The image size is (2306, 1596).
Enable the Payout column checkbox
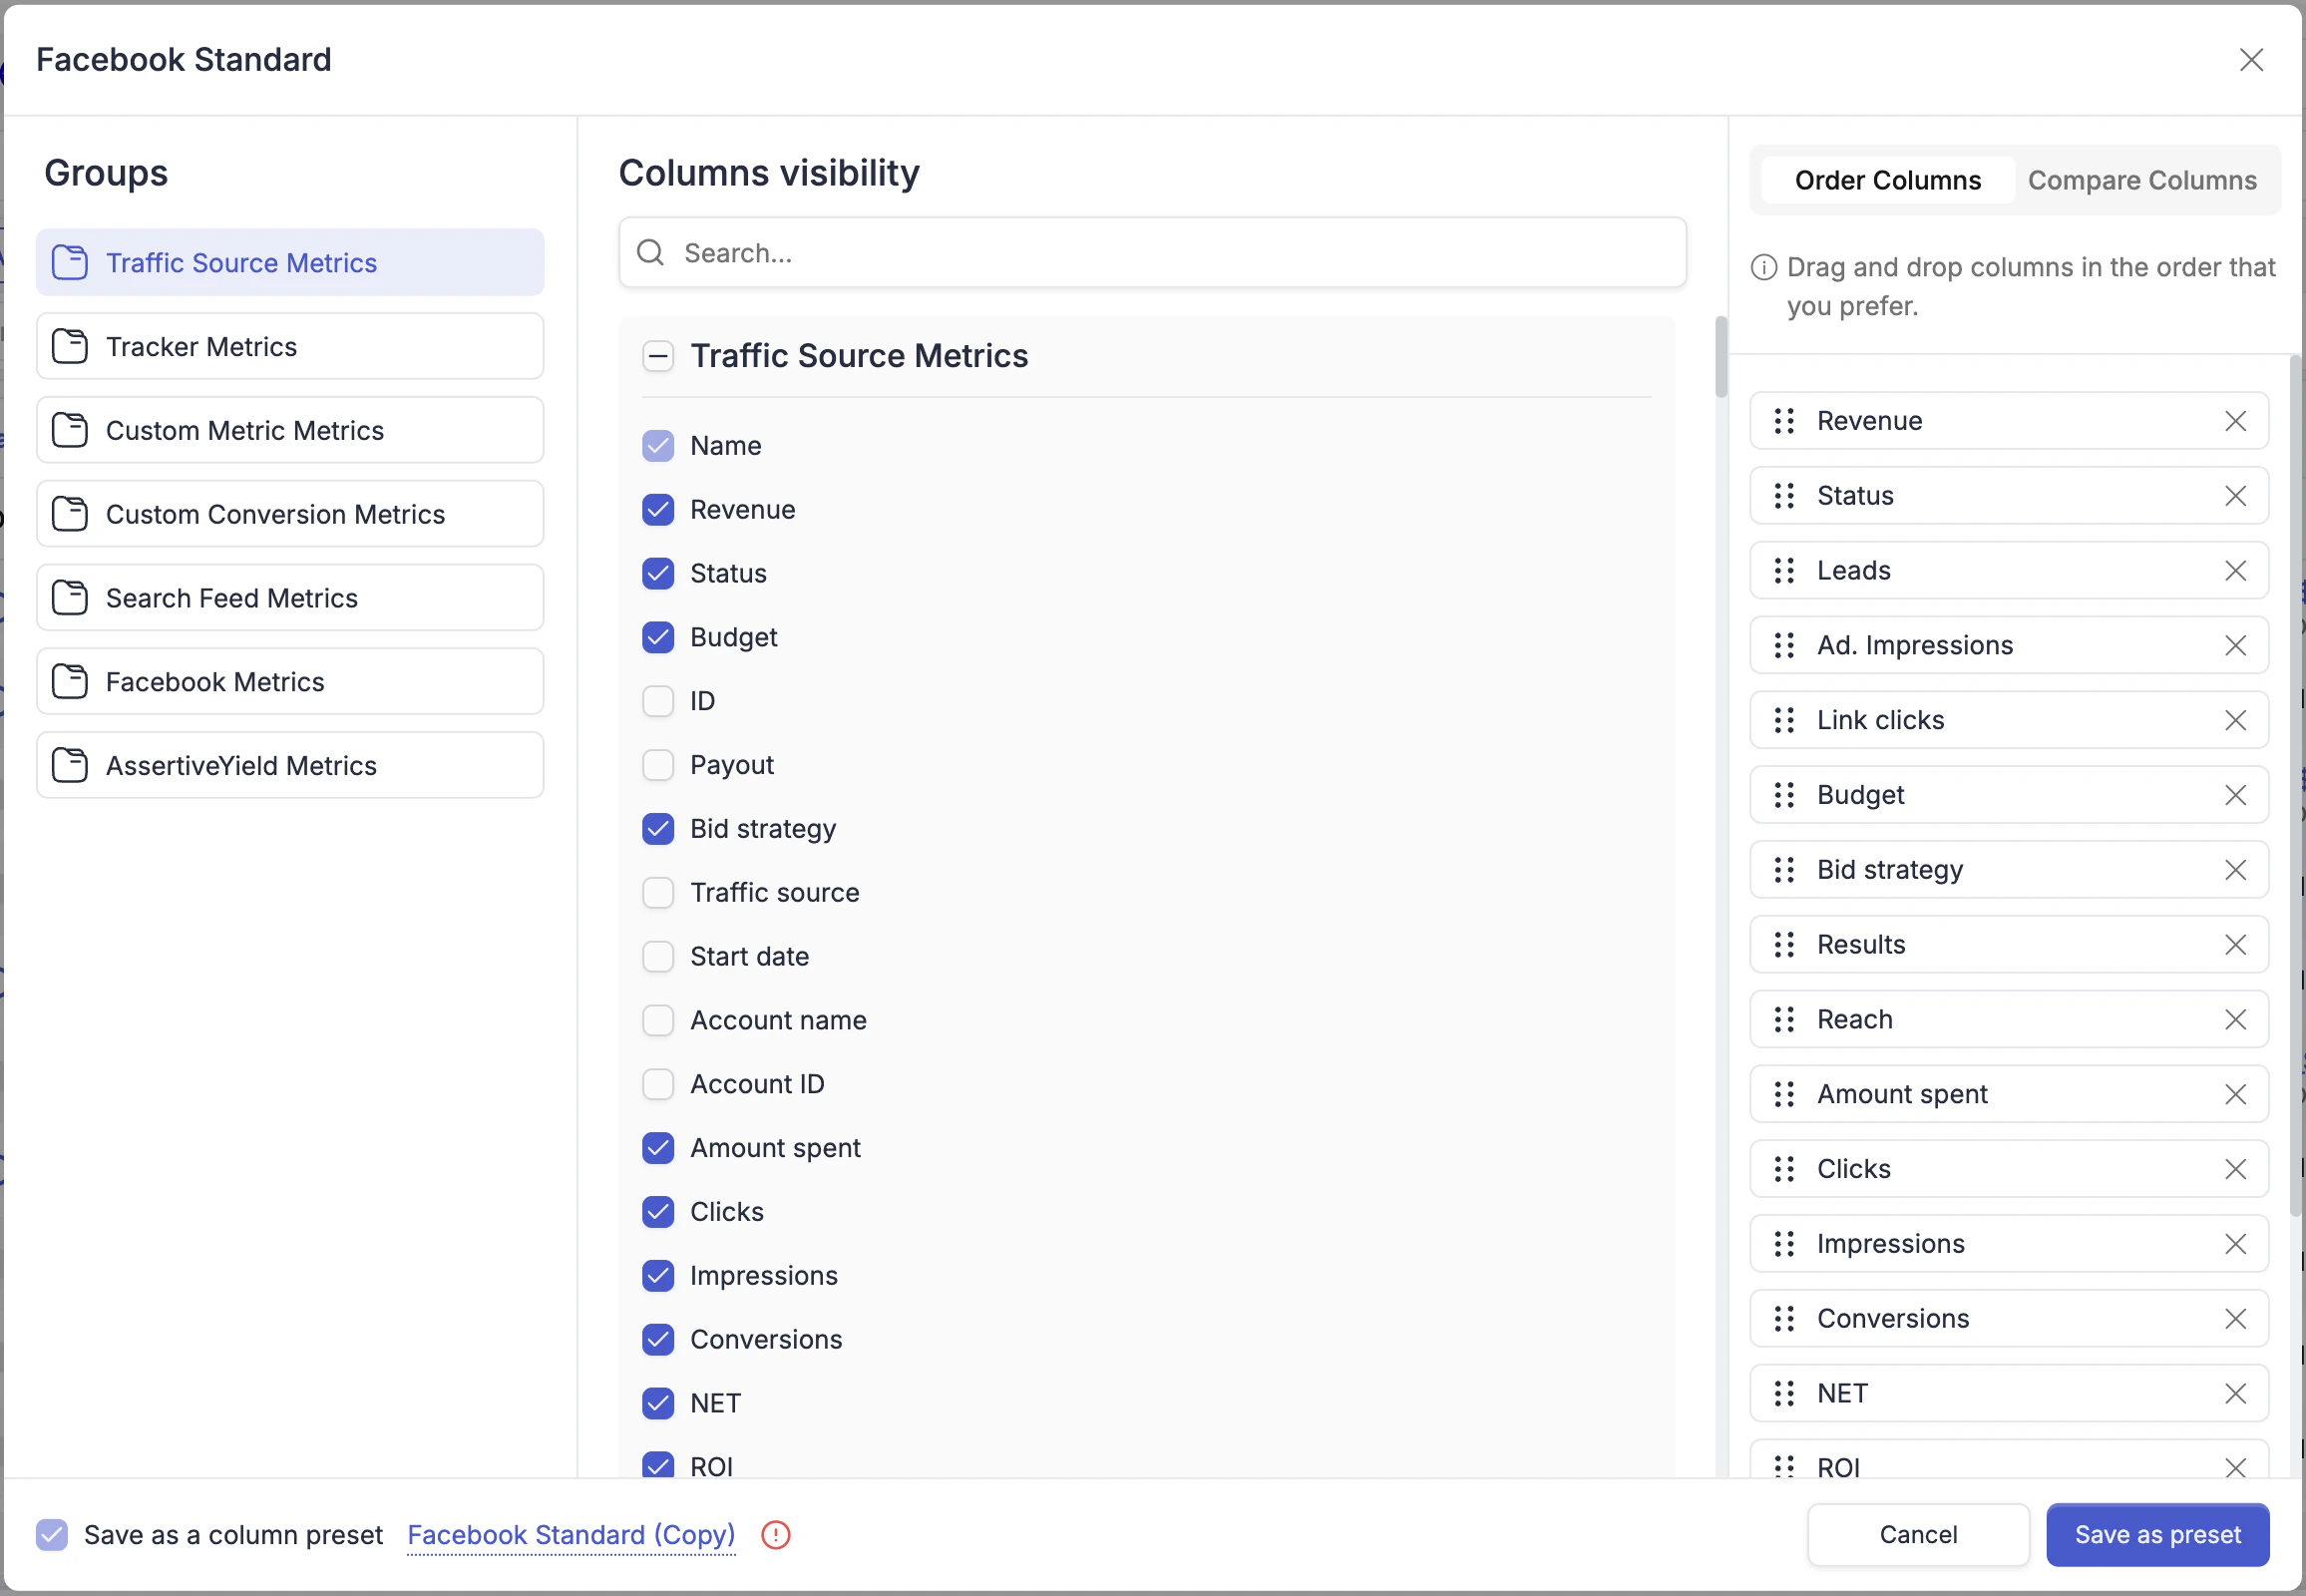pyautogui.click(x=658, y=766)
